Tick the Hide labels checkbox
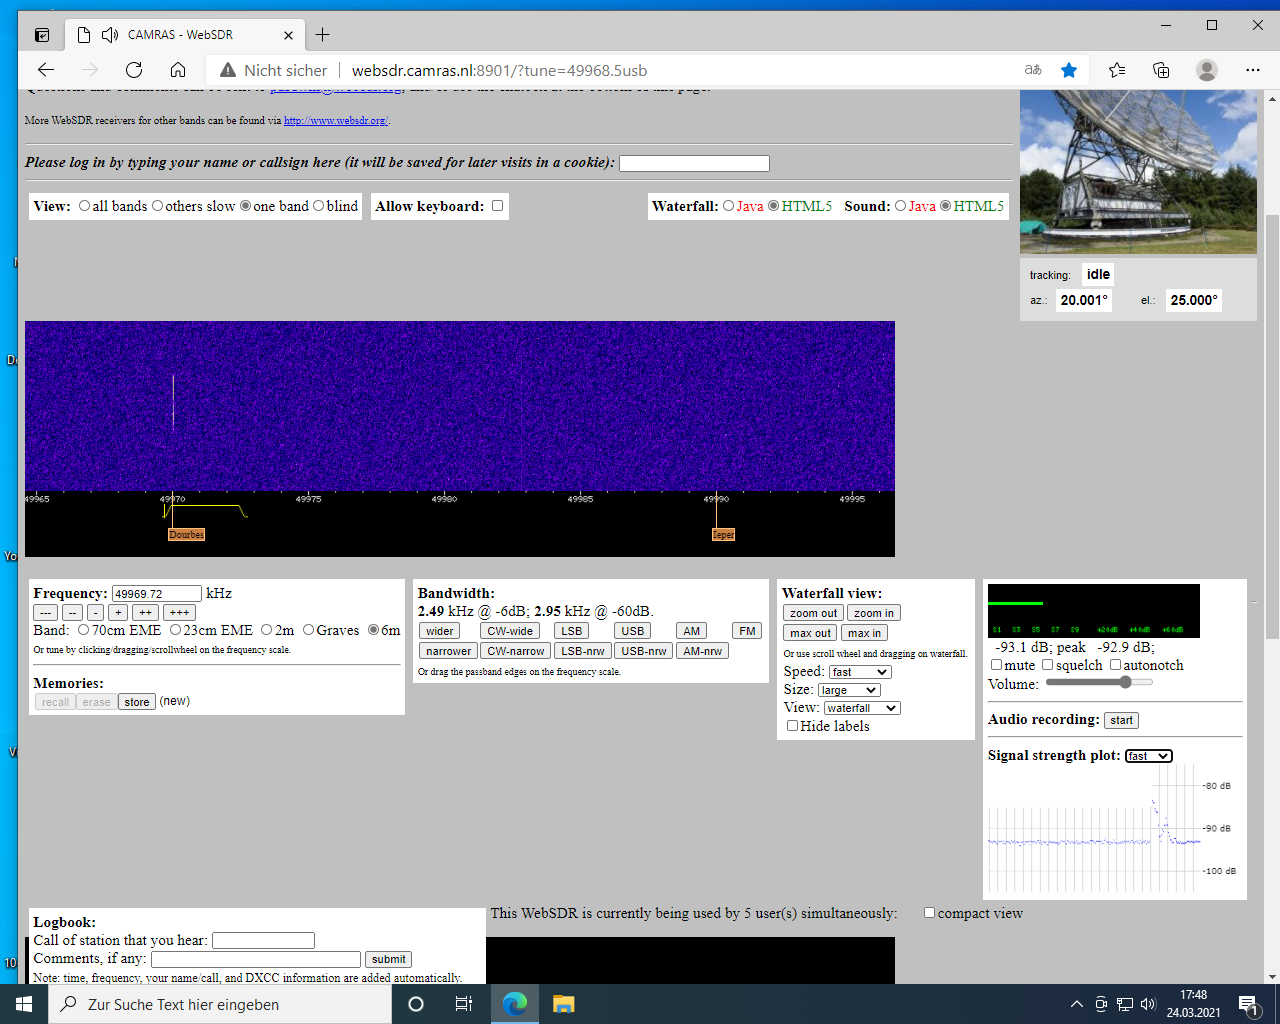Screen dimensions: 1280x1024 (792, 726)
